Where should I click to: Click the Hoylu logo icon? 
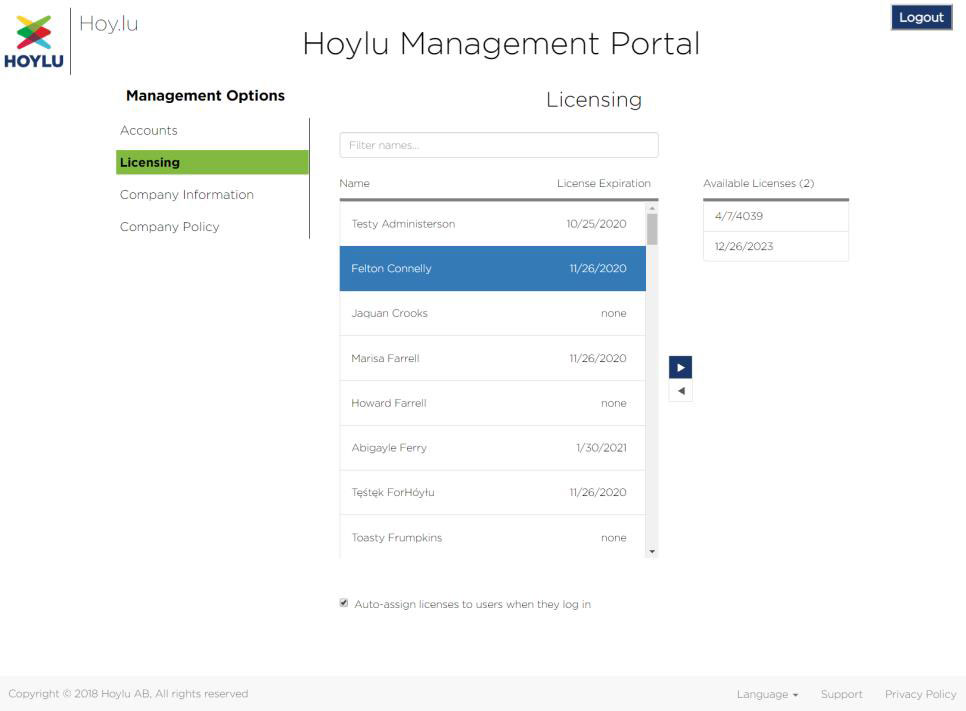pyautogui.click(x=34, y=41)
